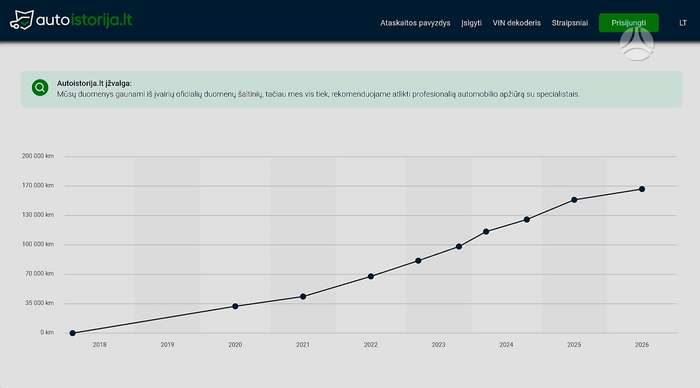This screenshot has height=388, width=700.
Task: Click the 2019 year label
Action: (x=167, y=345)
